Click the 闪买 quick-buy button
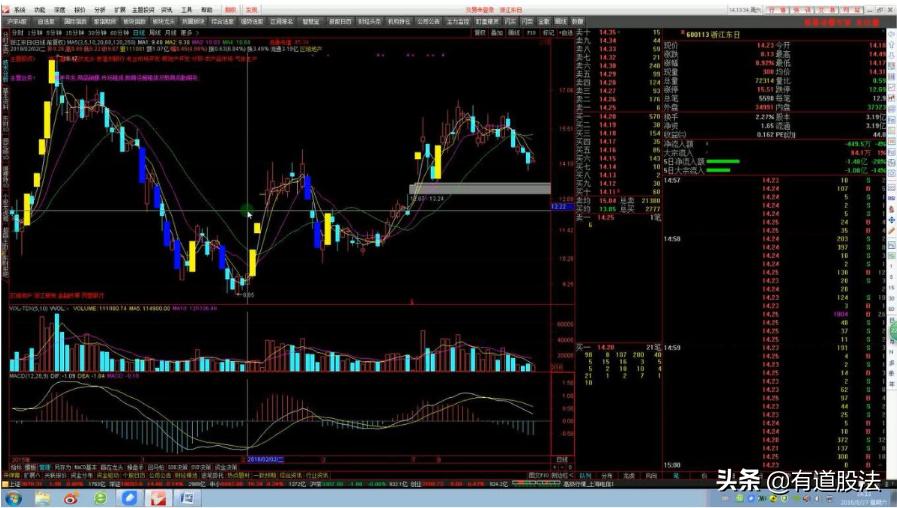This screenshot has height=508, width=897. 510,21
